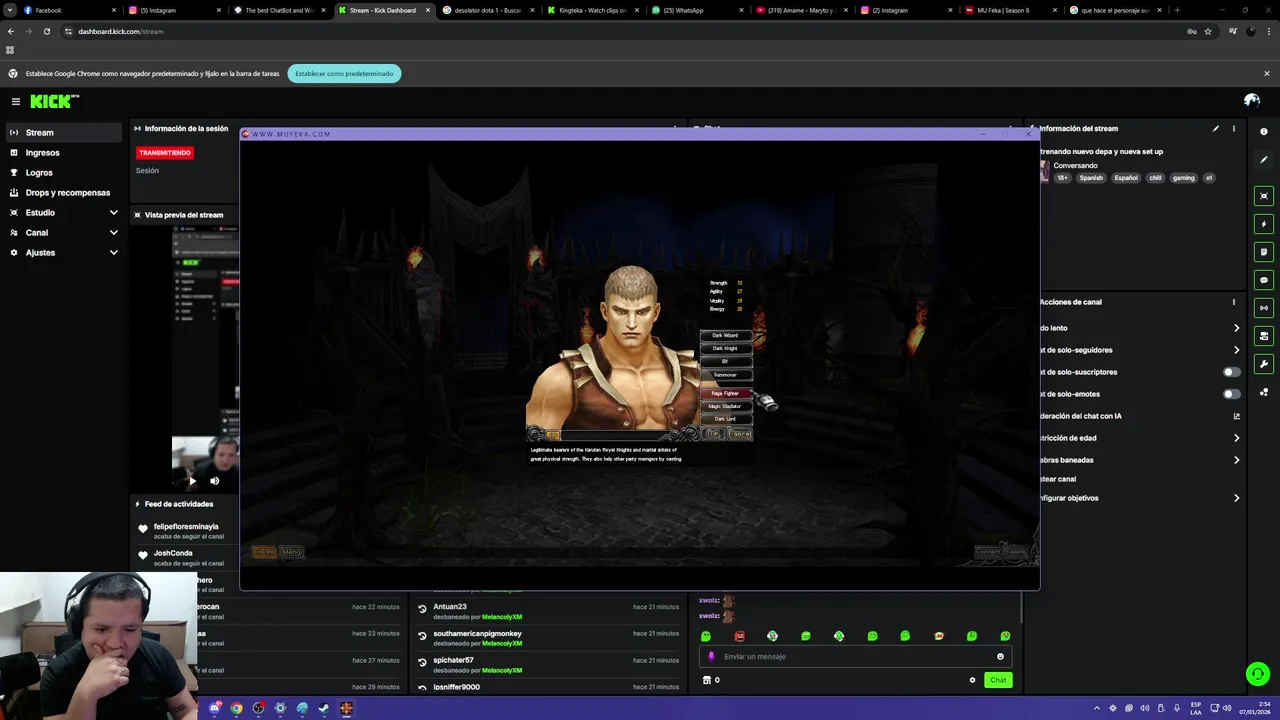This screenshot has width=1280, height=720.
Task: Open configure objectives chevron
Action: tap(1236, 498)
